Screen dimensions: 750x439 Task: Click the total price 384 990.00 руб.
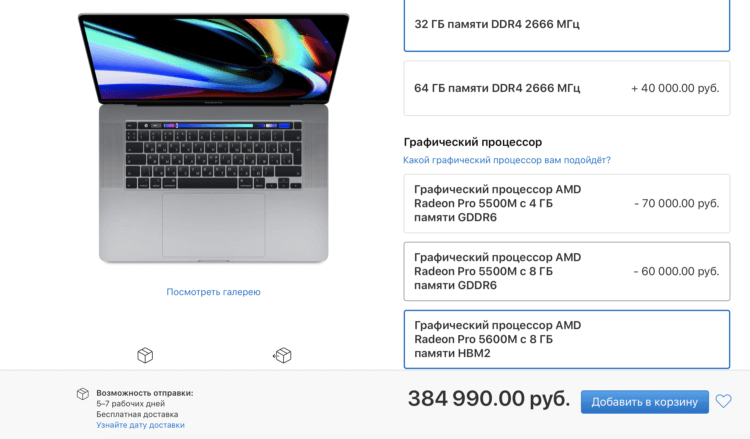[489, 398]
